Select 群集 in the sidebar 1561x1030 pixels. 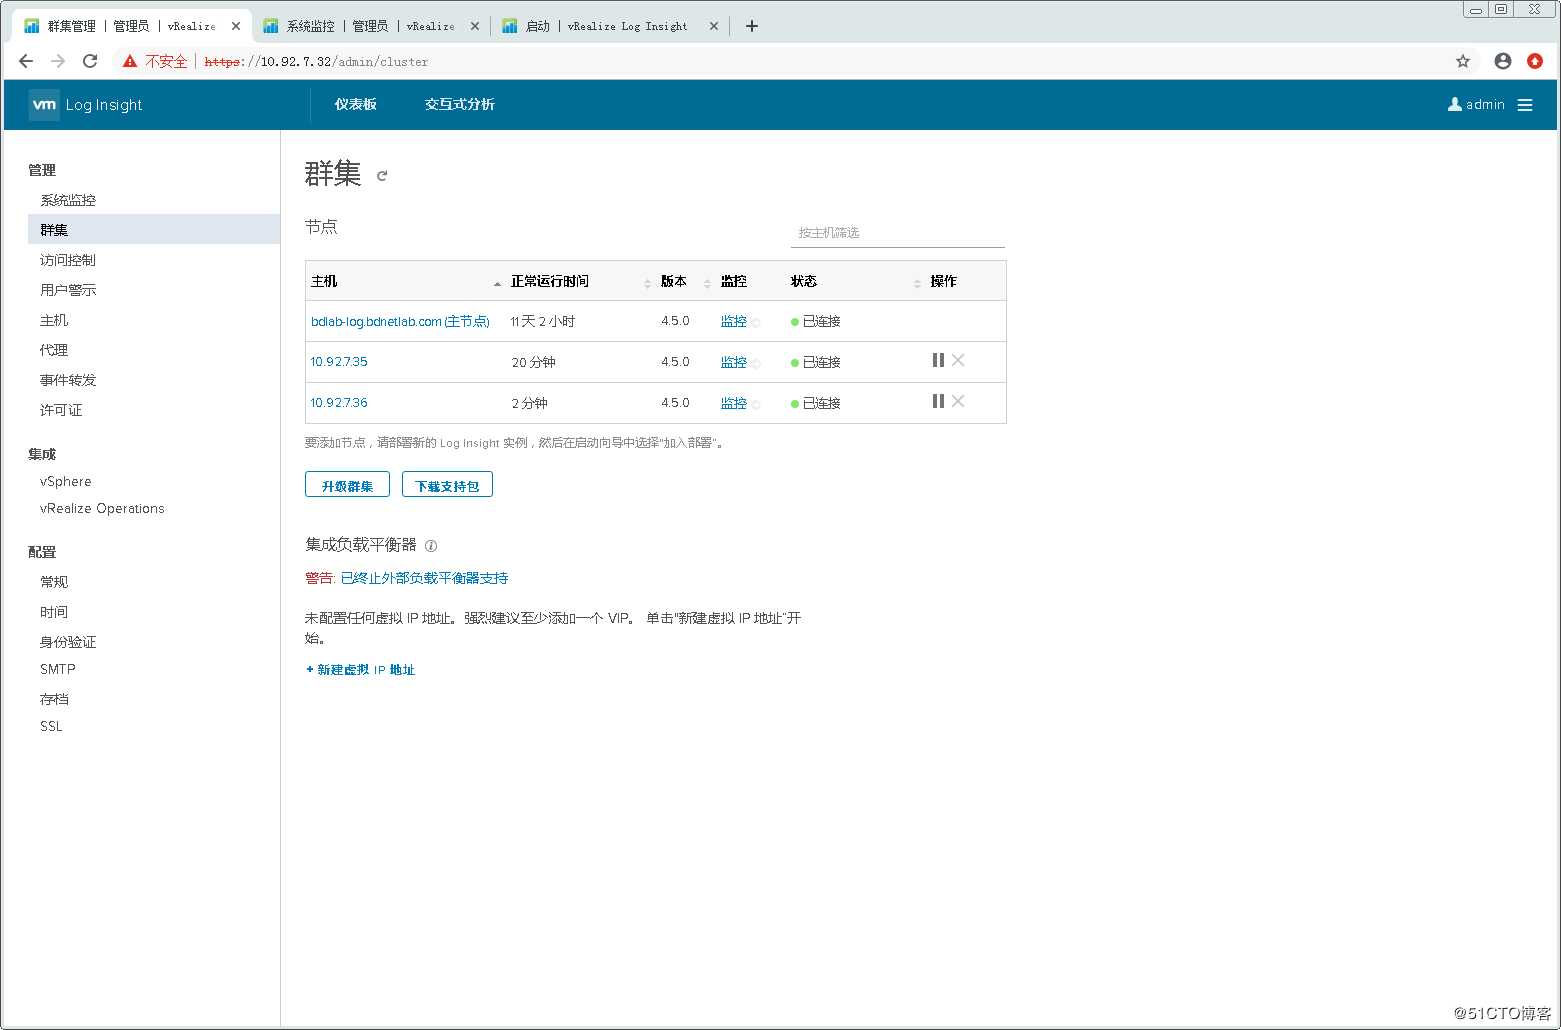pos(154,230)
